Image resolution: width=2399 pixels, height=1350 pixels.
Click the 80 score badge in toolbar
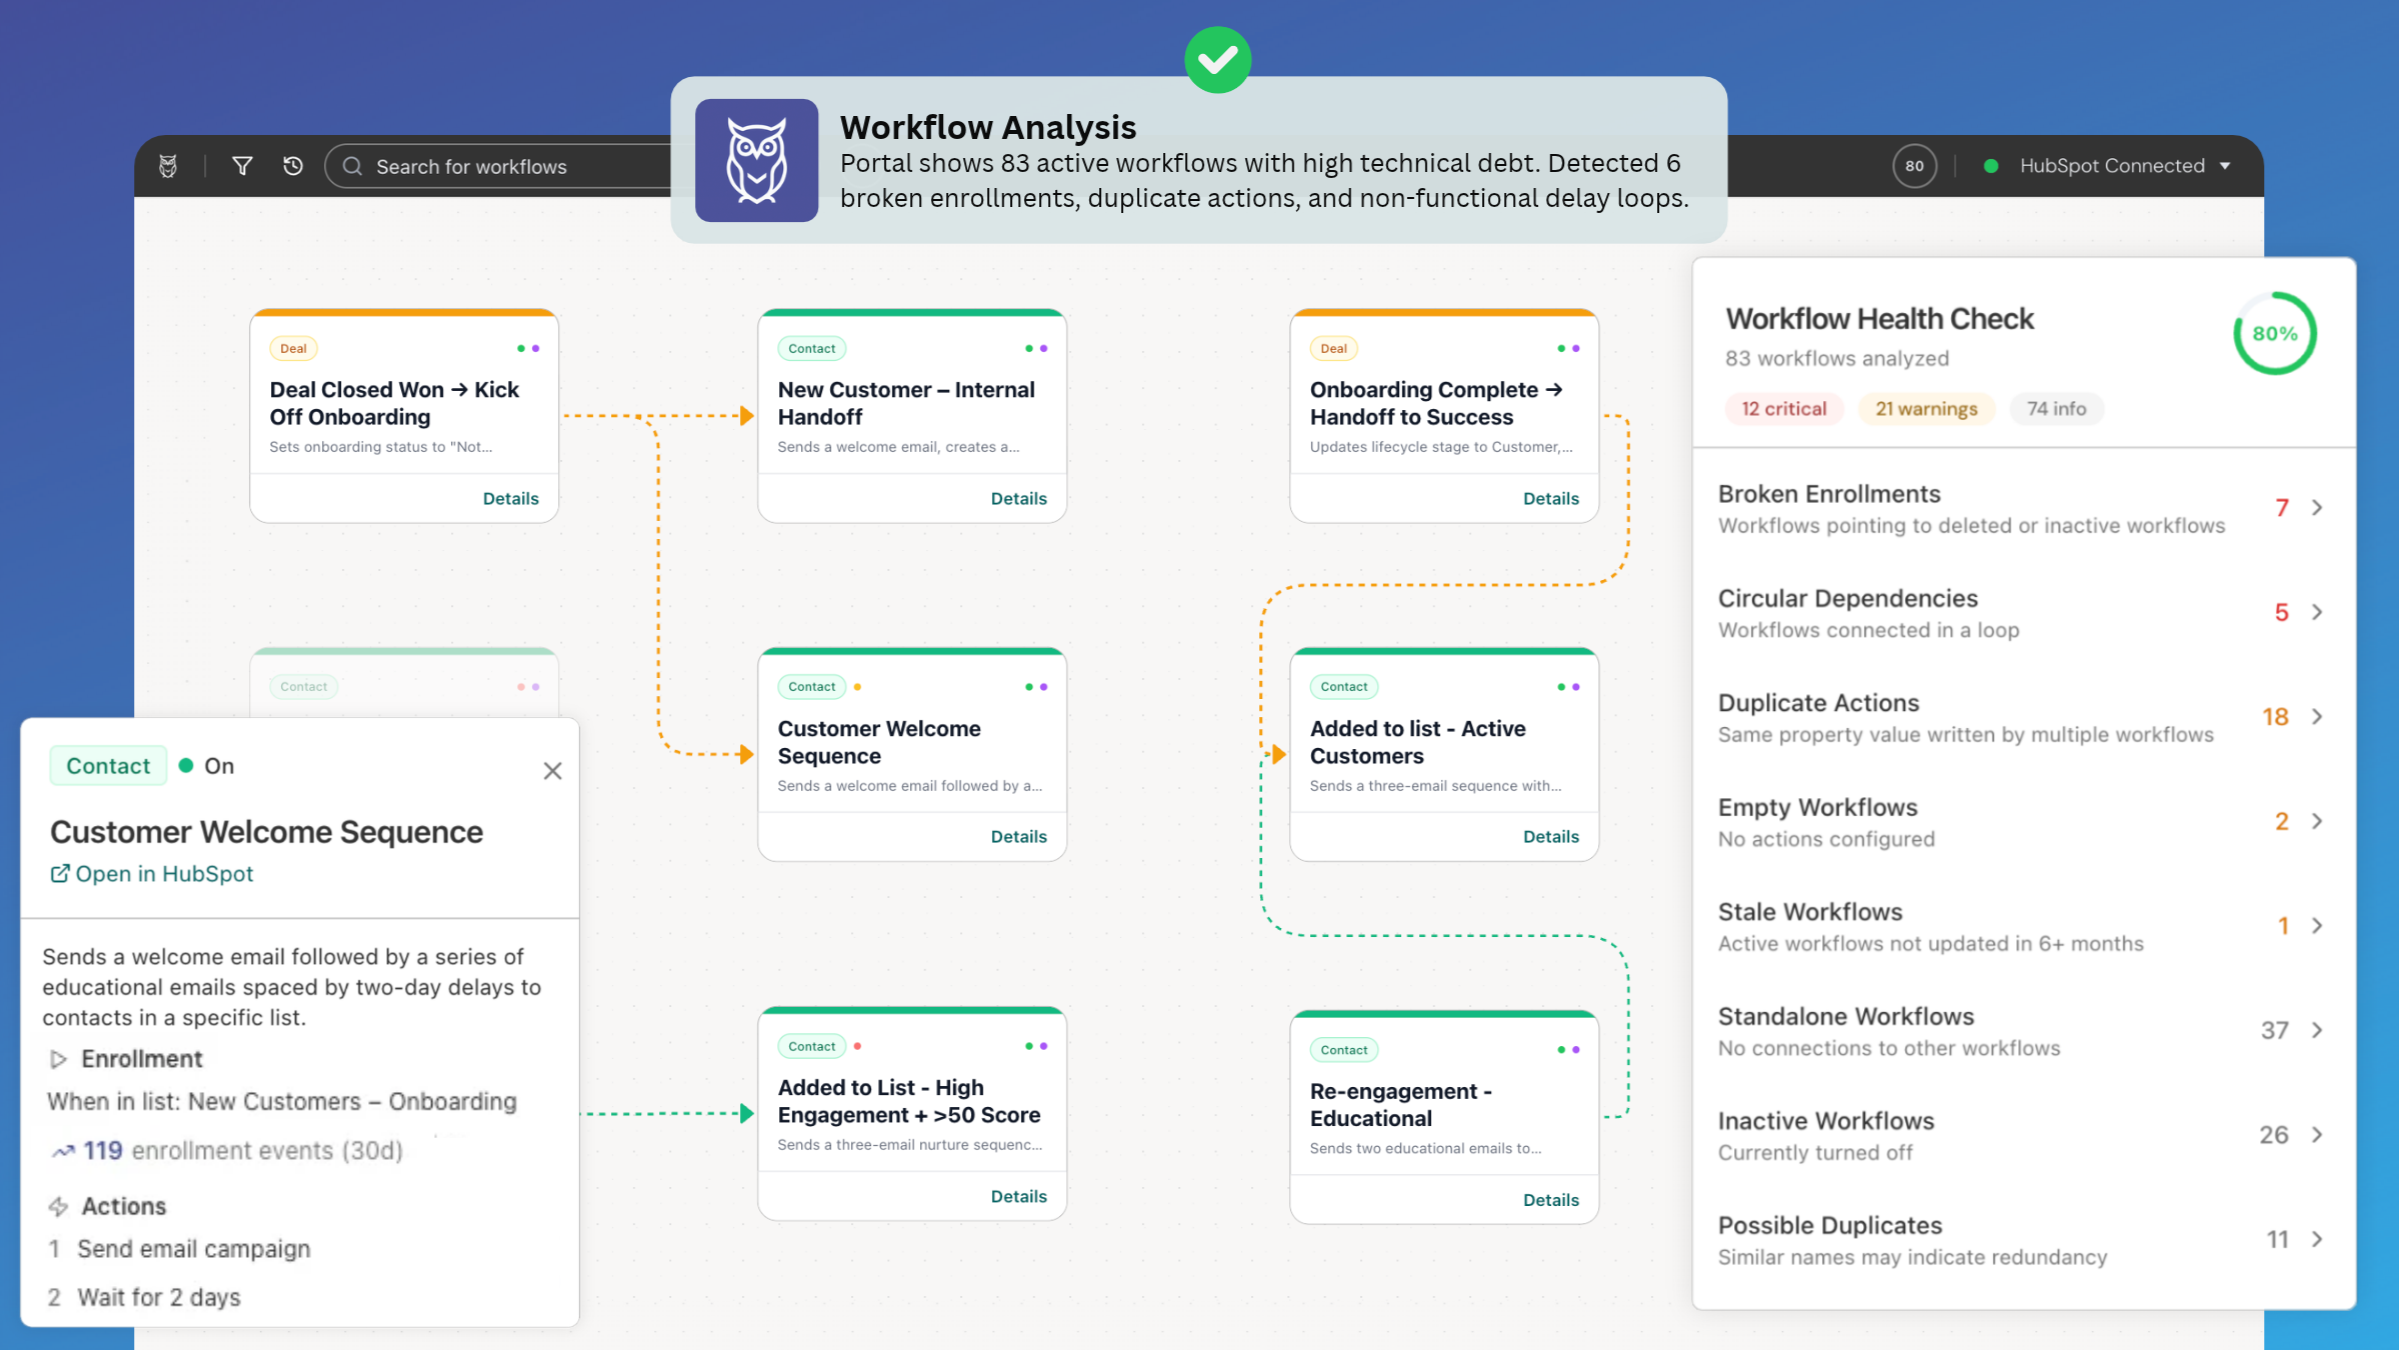(1914, 166)
